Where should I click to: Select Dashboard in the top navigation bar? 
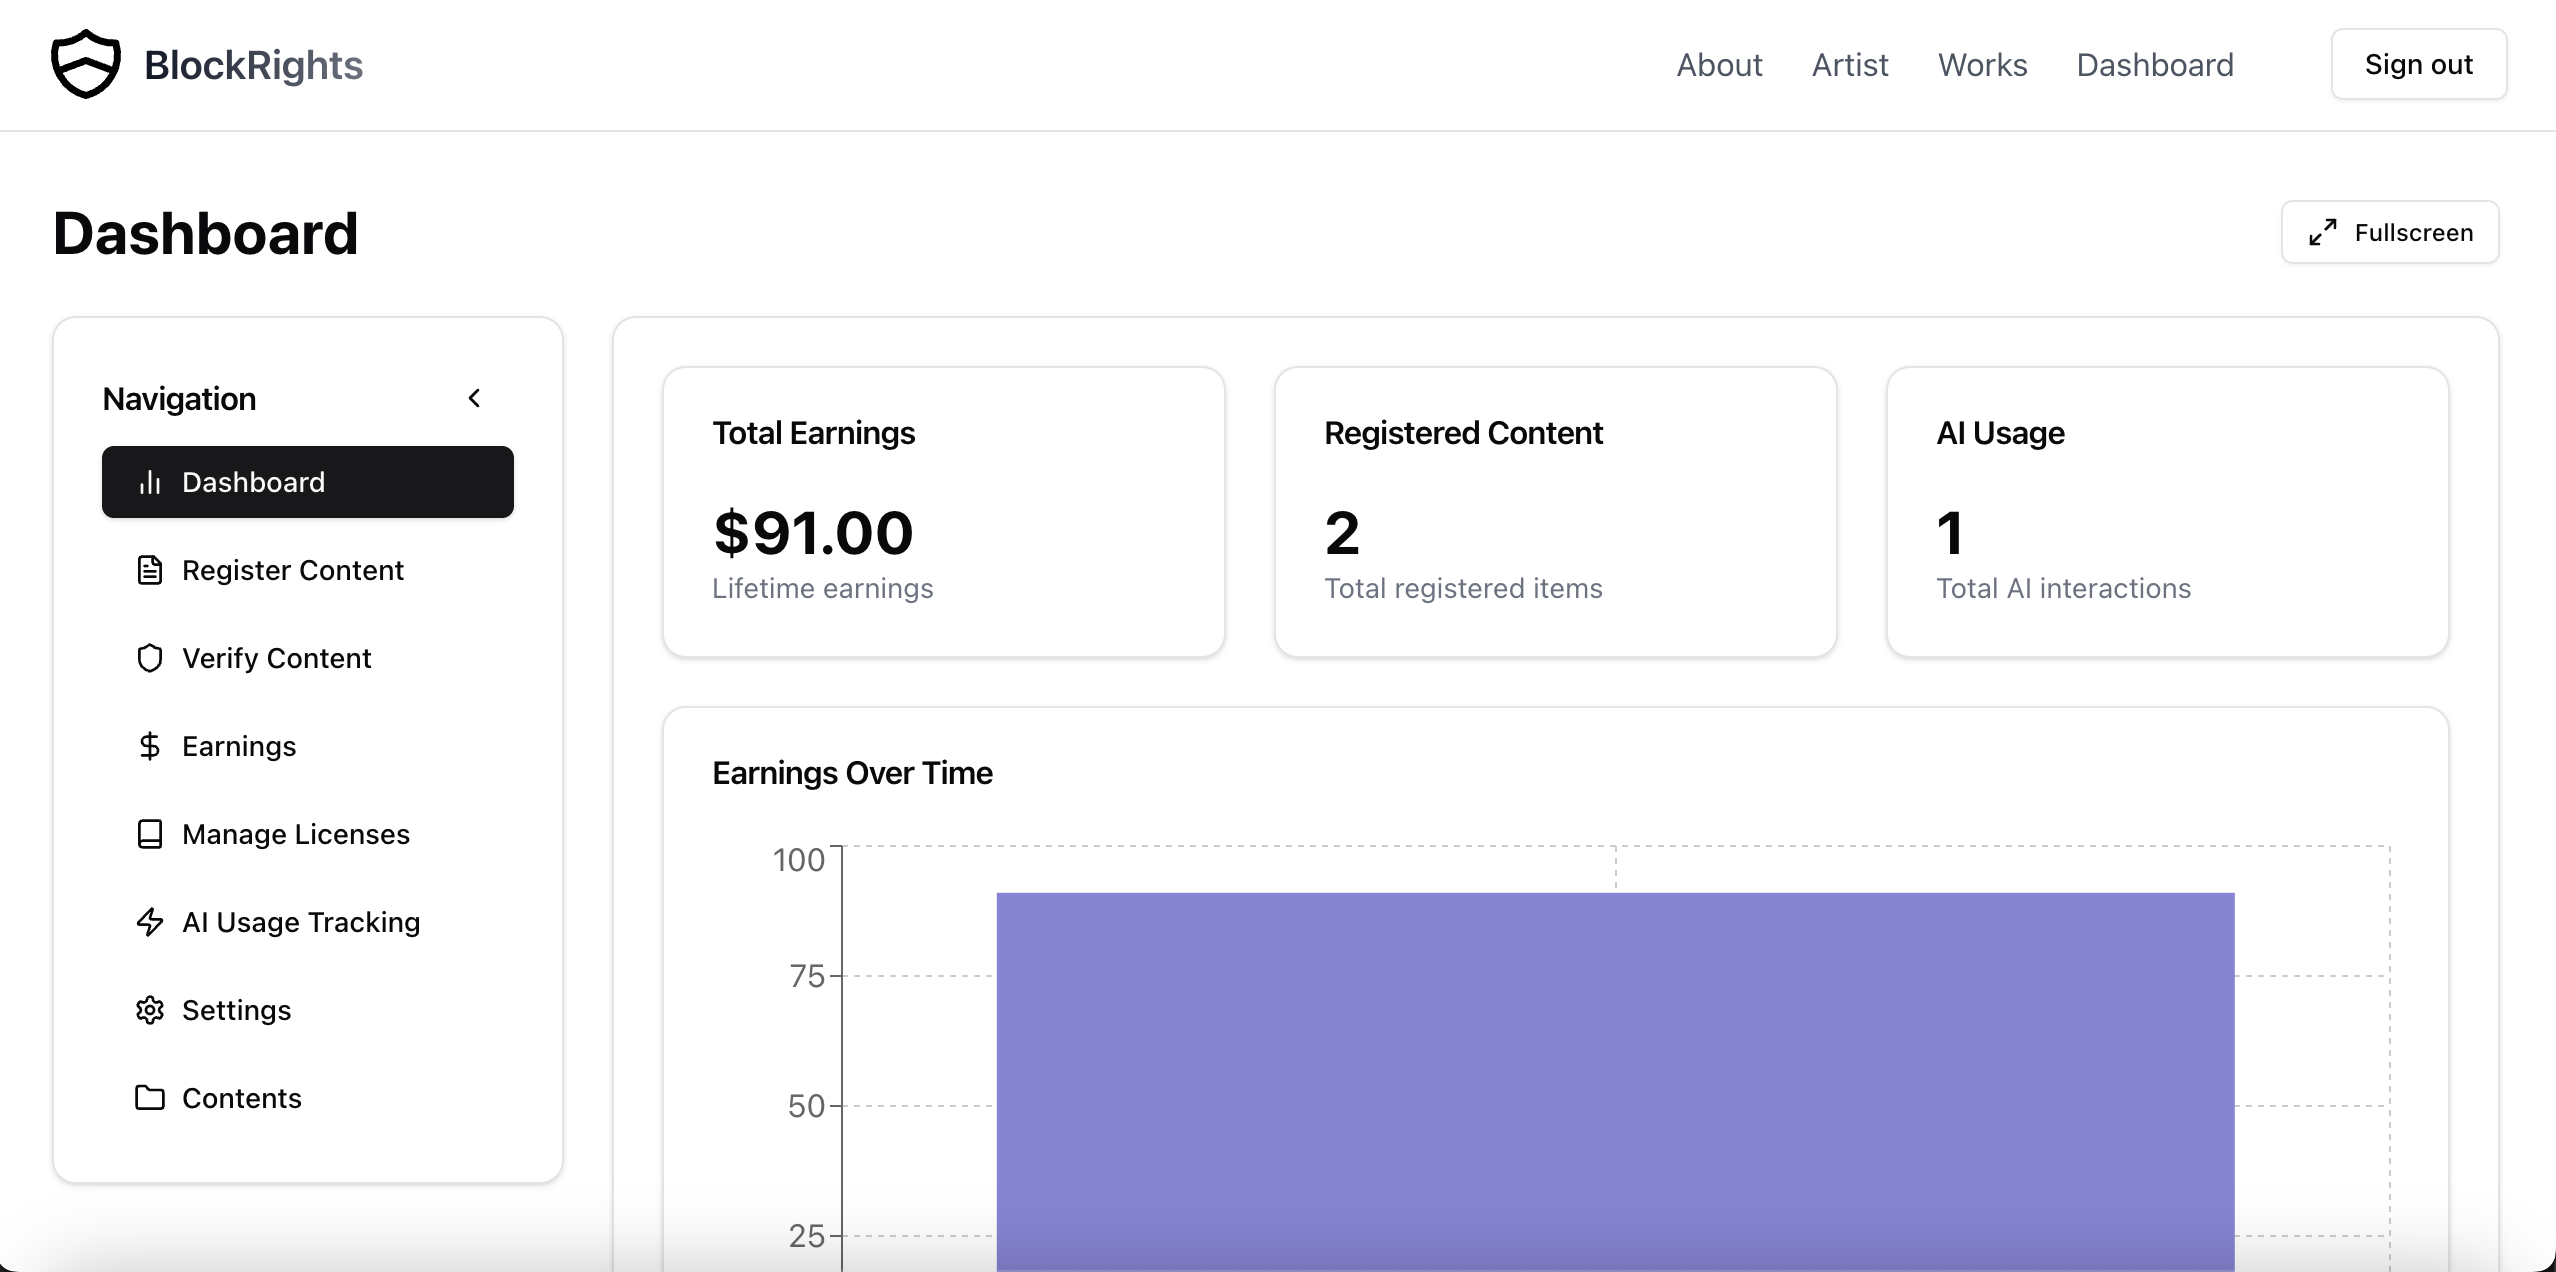pos(2154,65)
